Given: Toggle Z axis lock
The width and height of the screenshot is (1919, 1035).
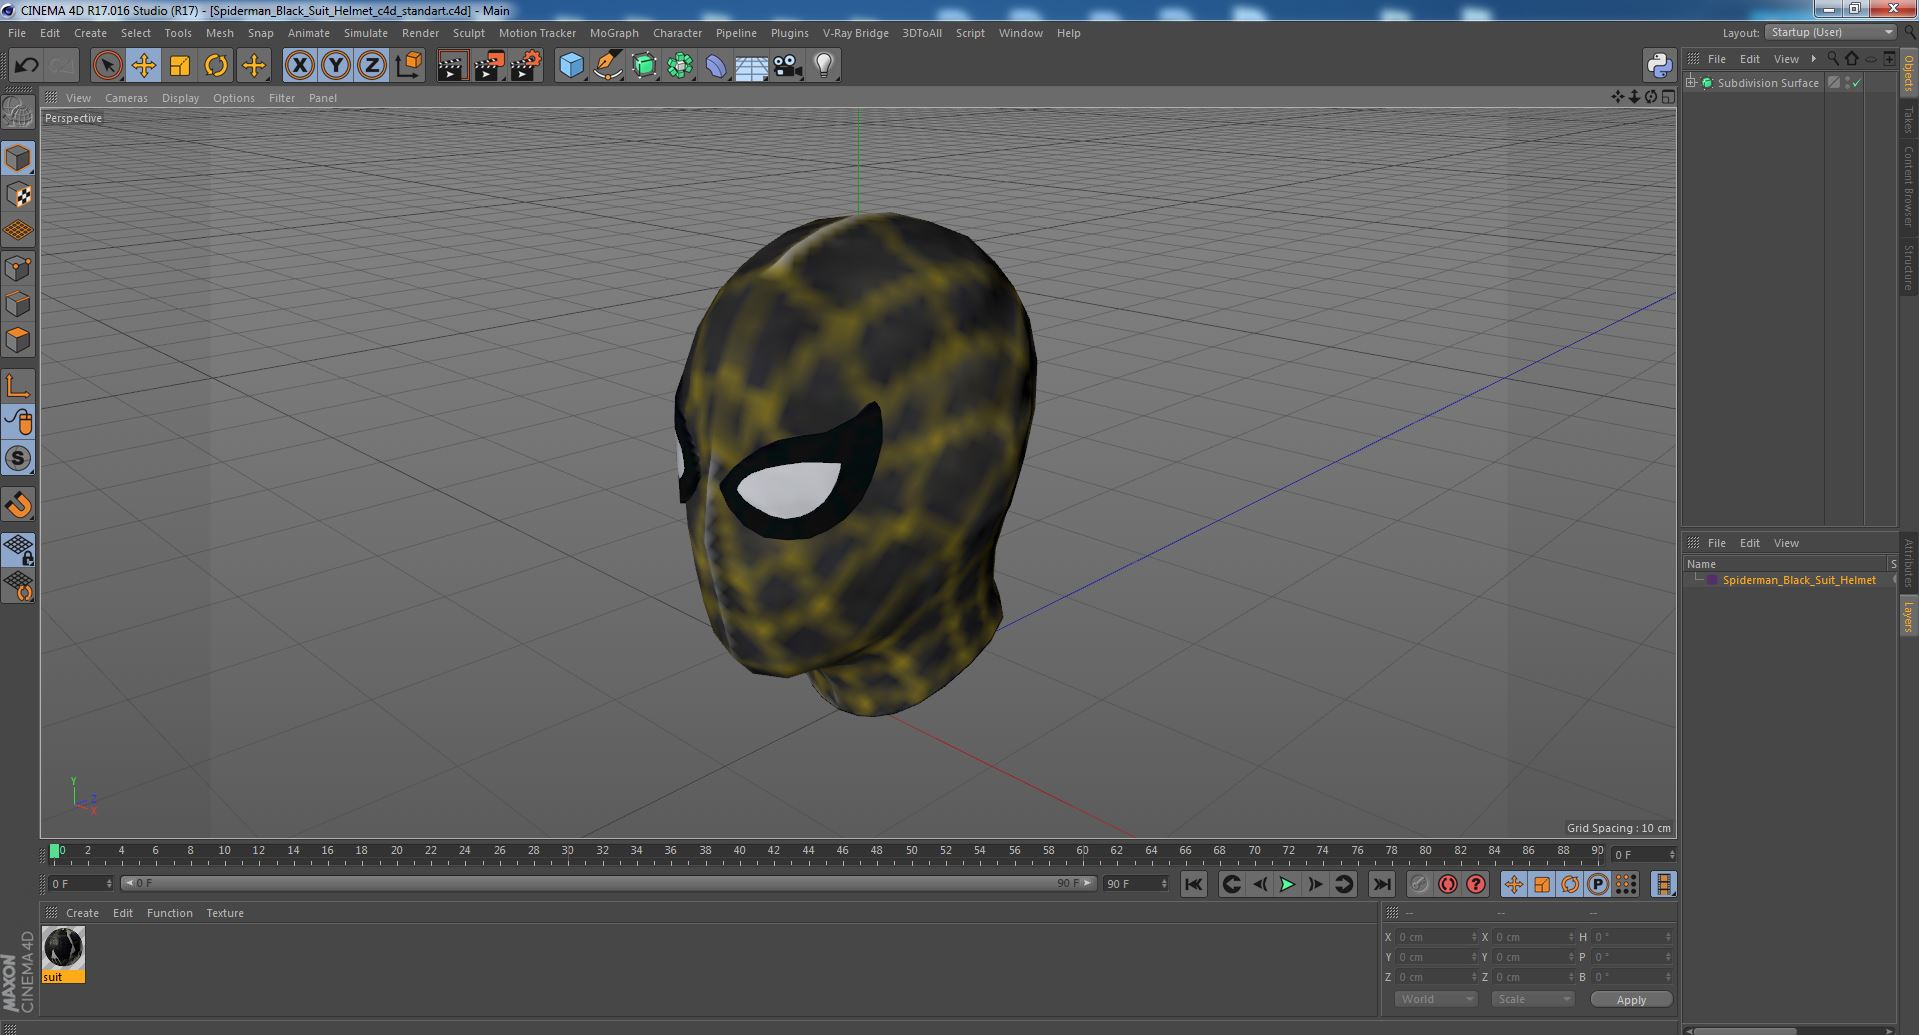Looking at the screenshot, I should (x=372, y=66).
